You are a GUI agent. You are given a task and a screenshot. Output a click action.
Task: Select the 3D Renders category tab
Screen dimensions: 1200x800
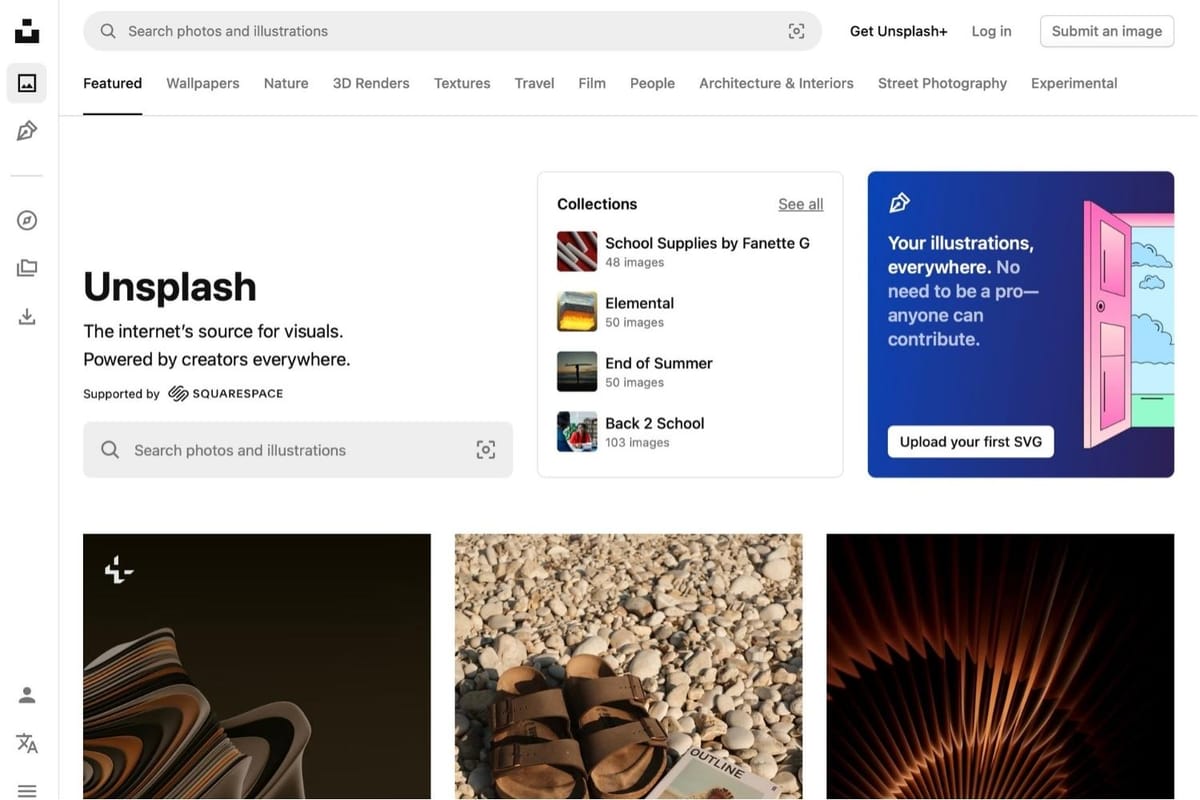coord(371,83)
